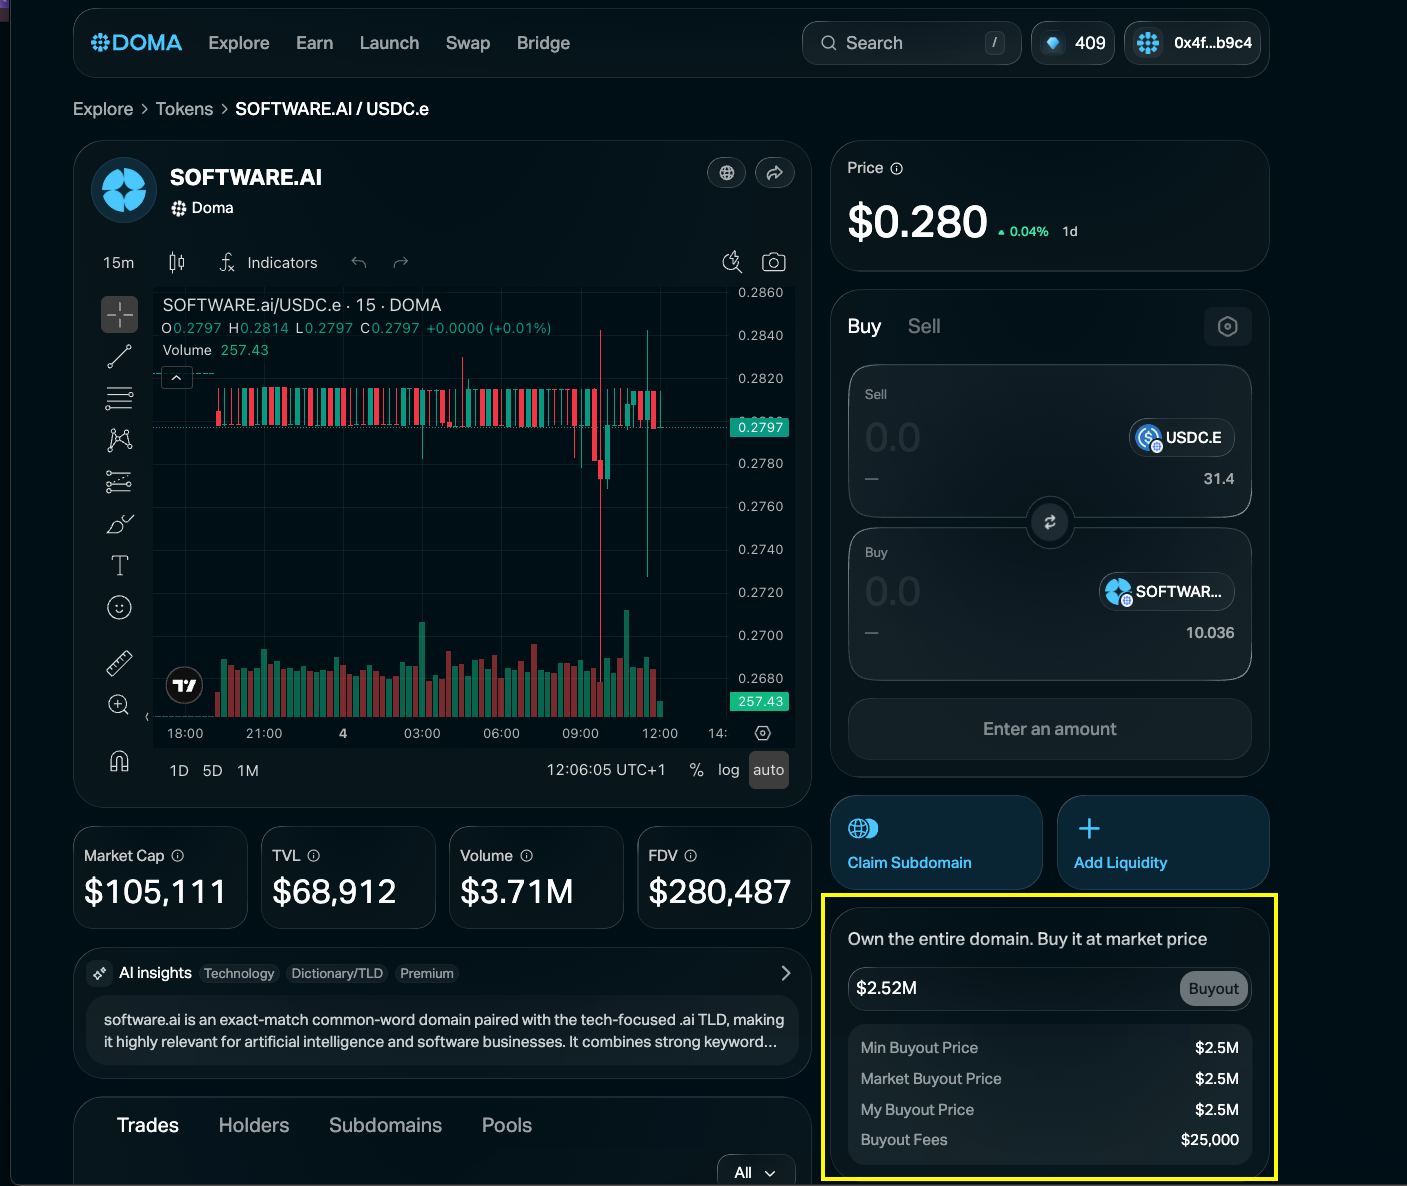Open chart time axis settings gear
The height and width of the screenshot is (1186, 1407).
763,733
